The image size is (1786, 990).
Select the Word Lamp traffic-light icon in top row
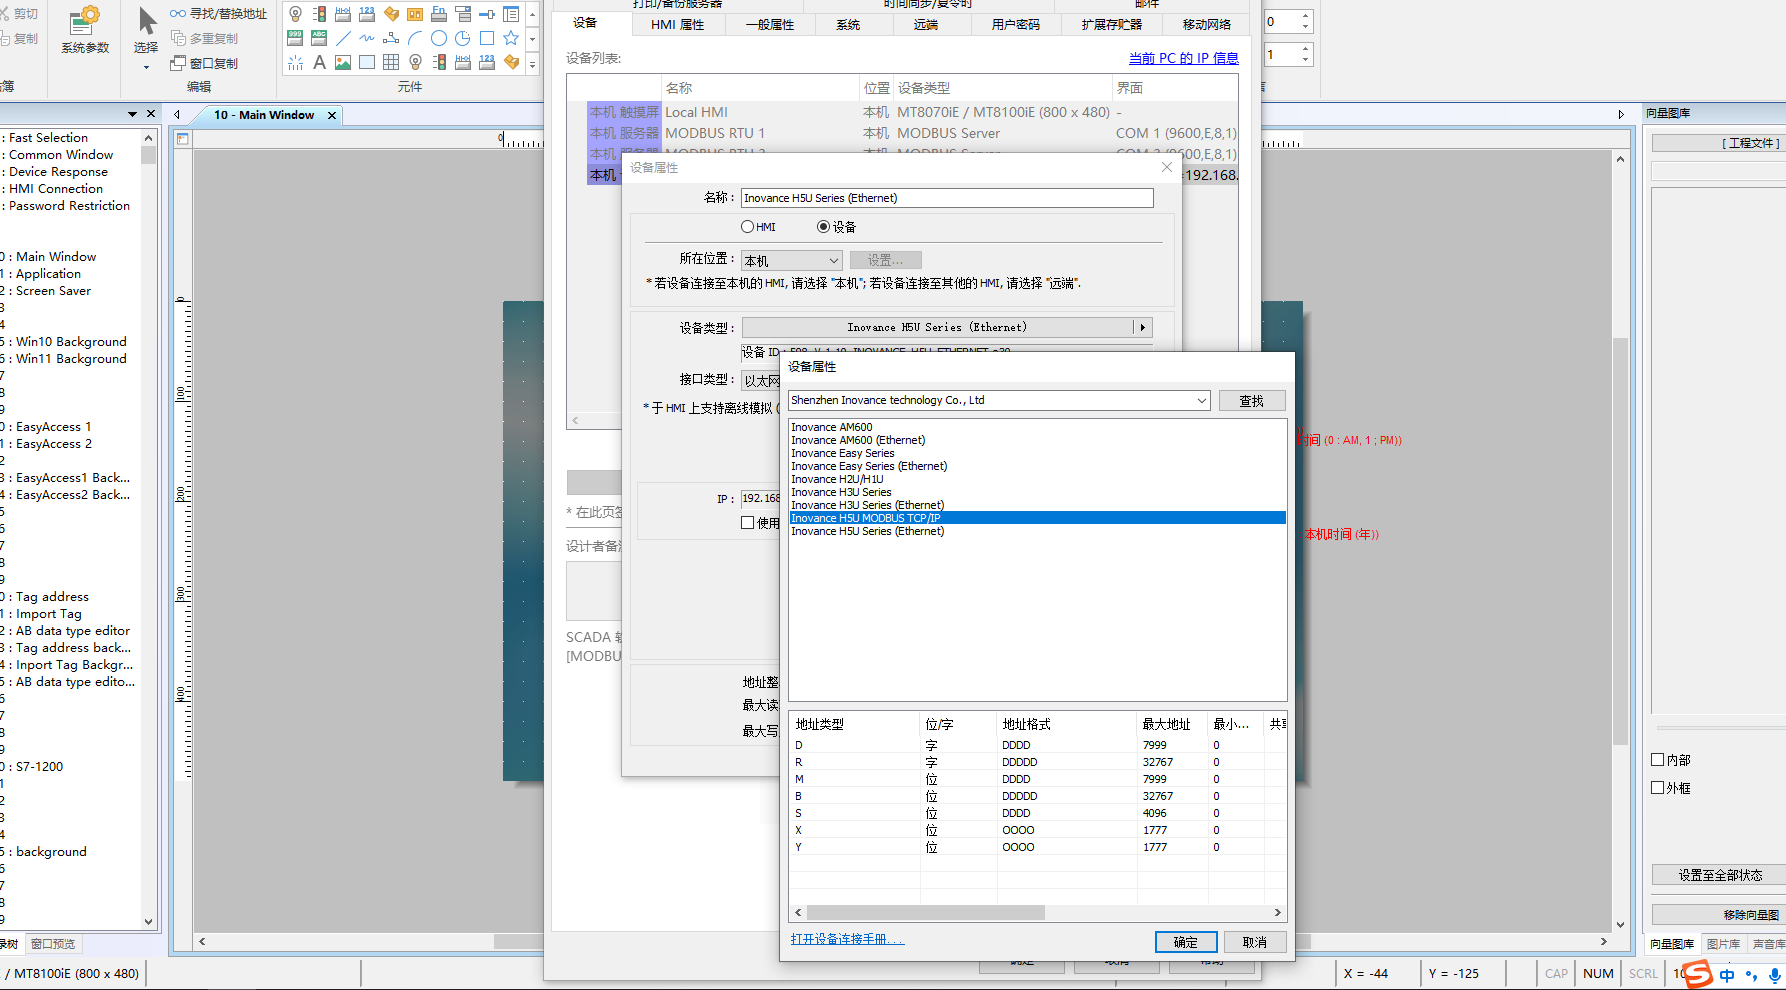pos(319,14)
